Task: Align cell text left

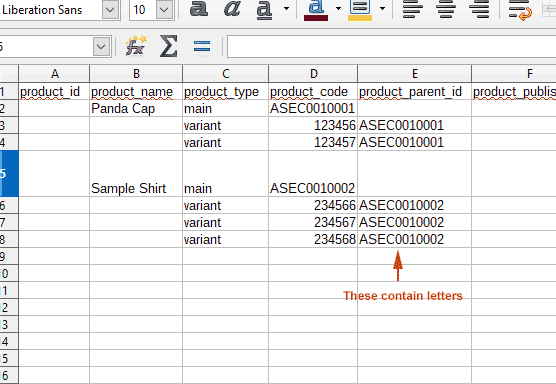Action: point(413,9)
